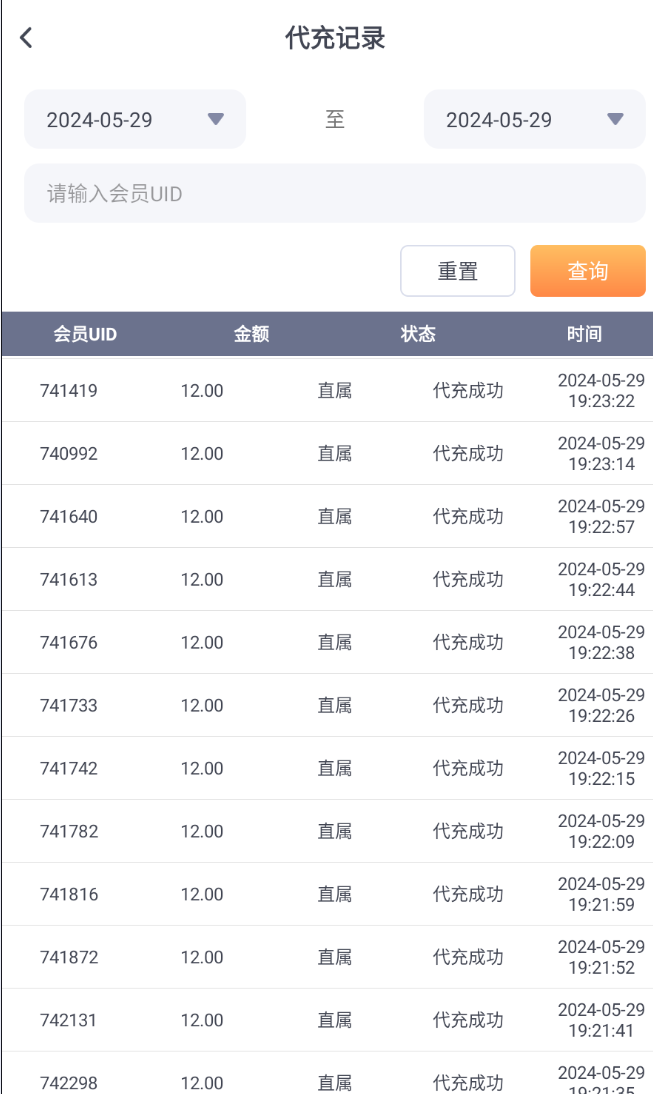Click the 状态 column header

[418, 334]
